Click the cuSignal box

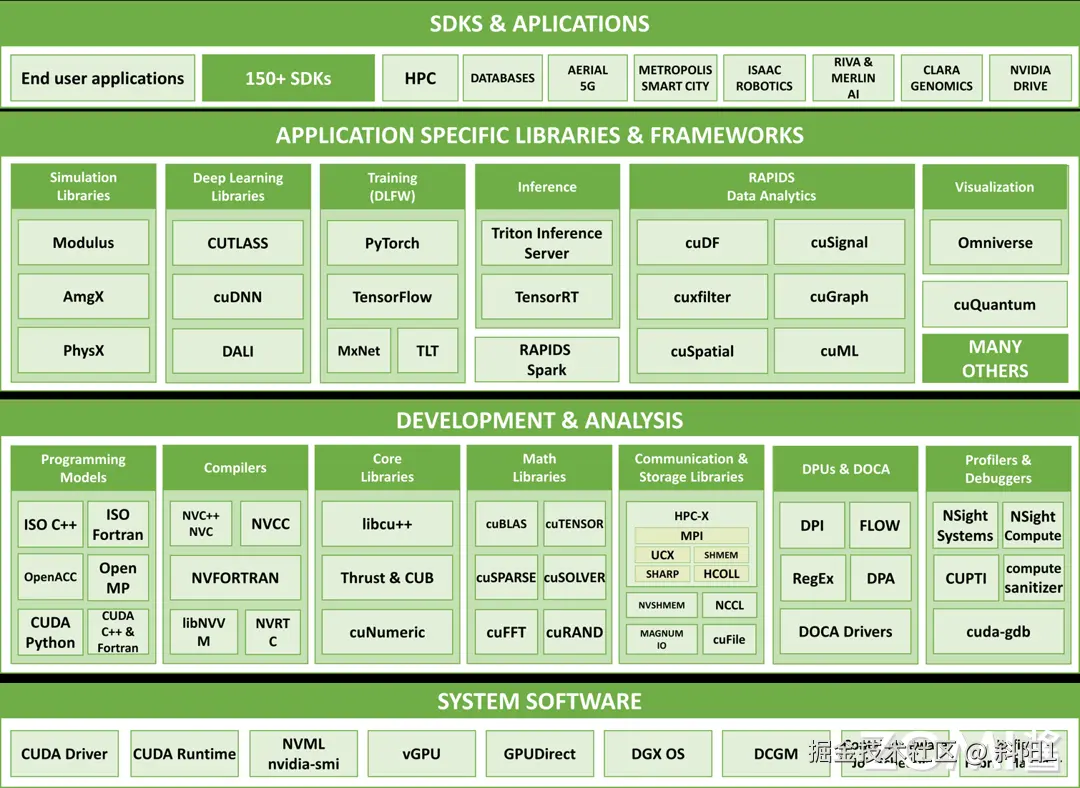[x=839, y=242]
